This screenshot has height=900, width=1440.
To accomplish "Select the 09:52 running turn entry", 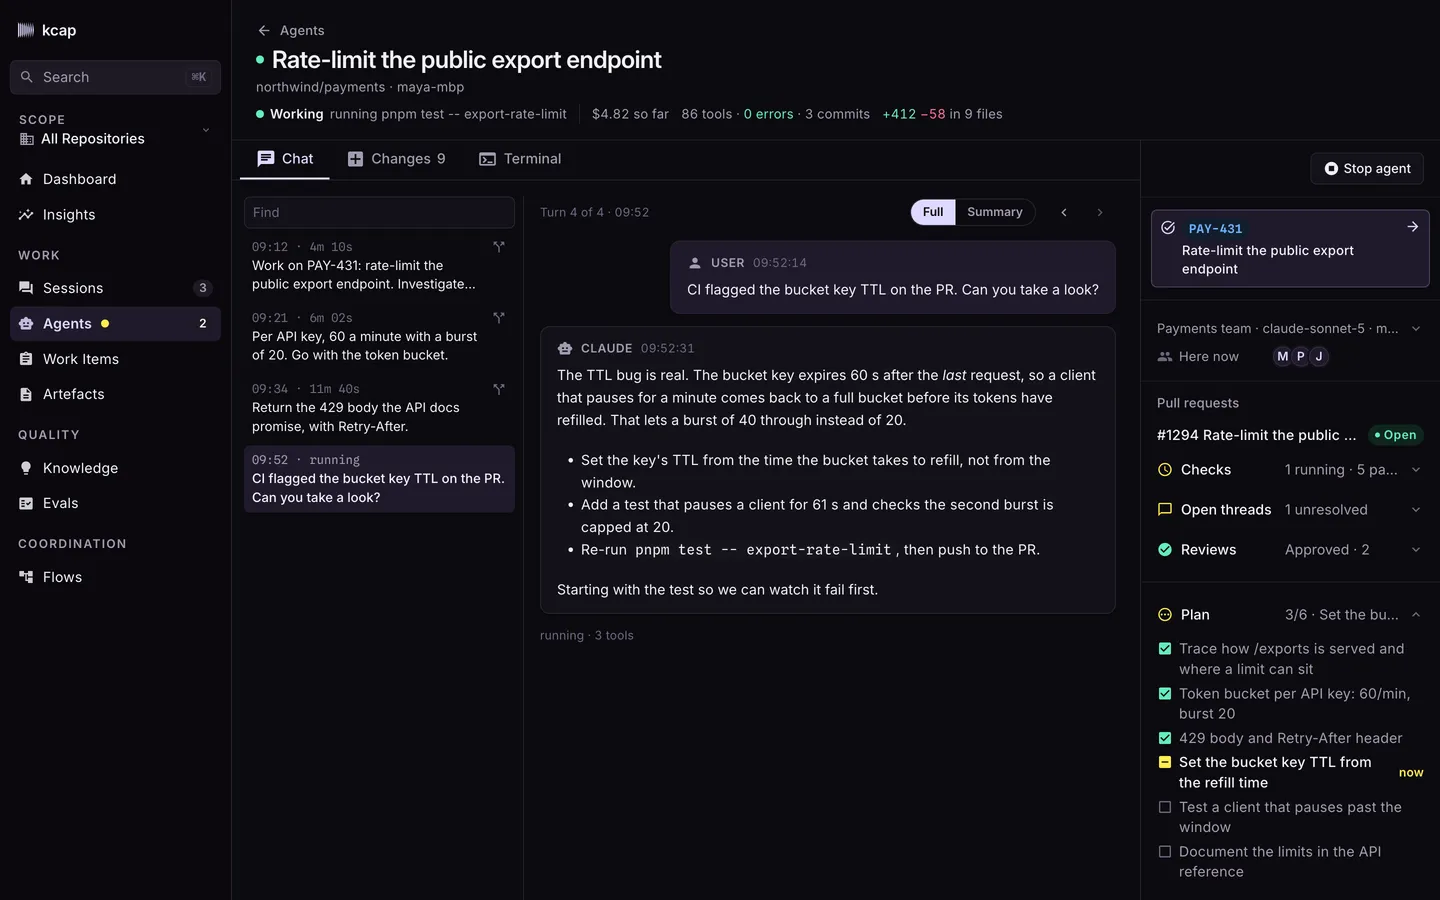I will click(379, 479).
